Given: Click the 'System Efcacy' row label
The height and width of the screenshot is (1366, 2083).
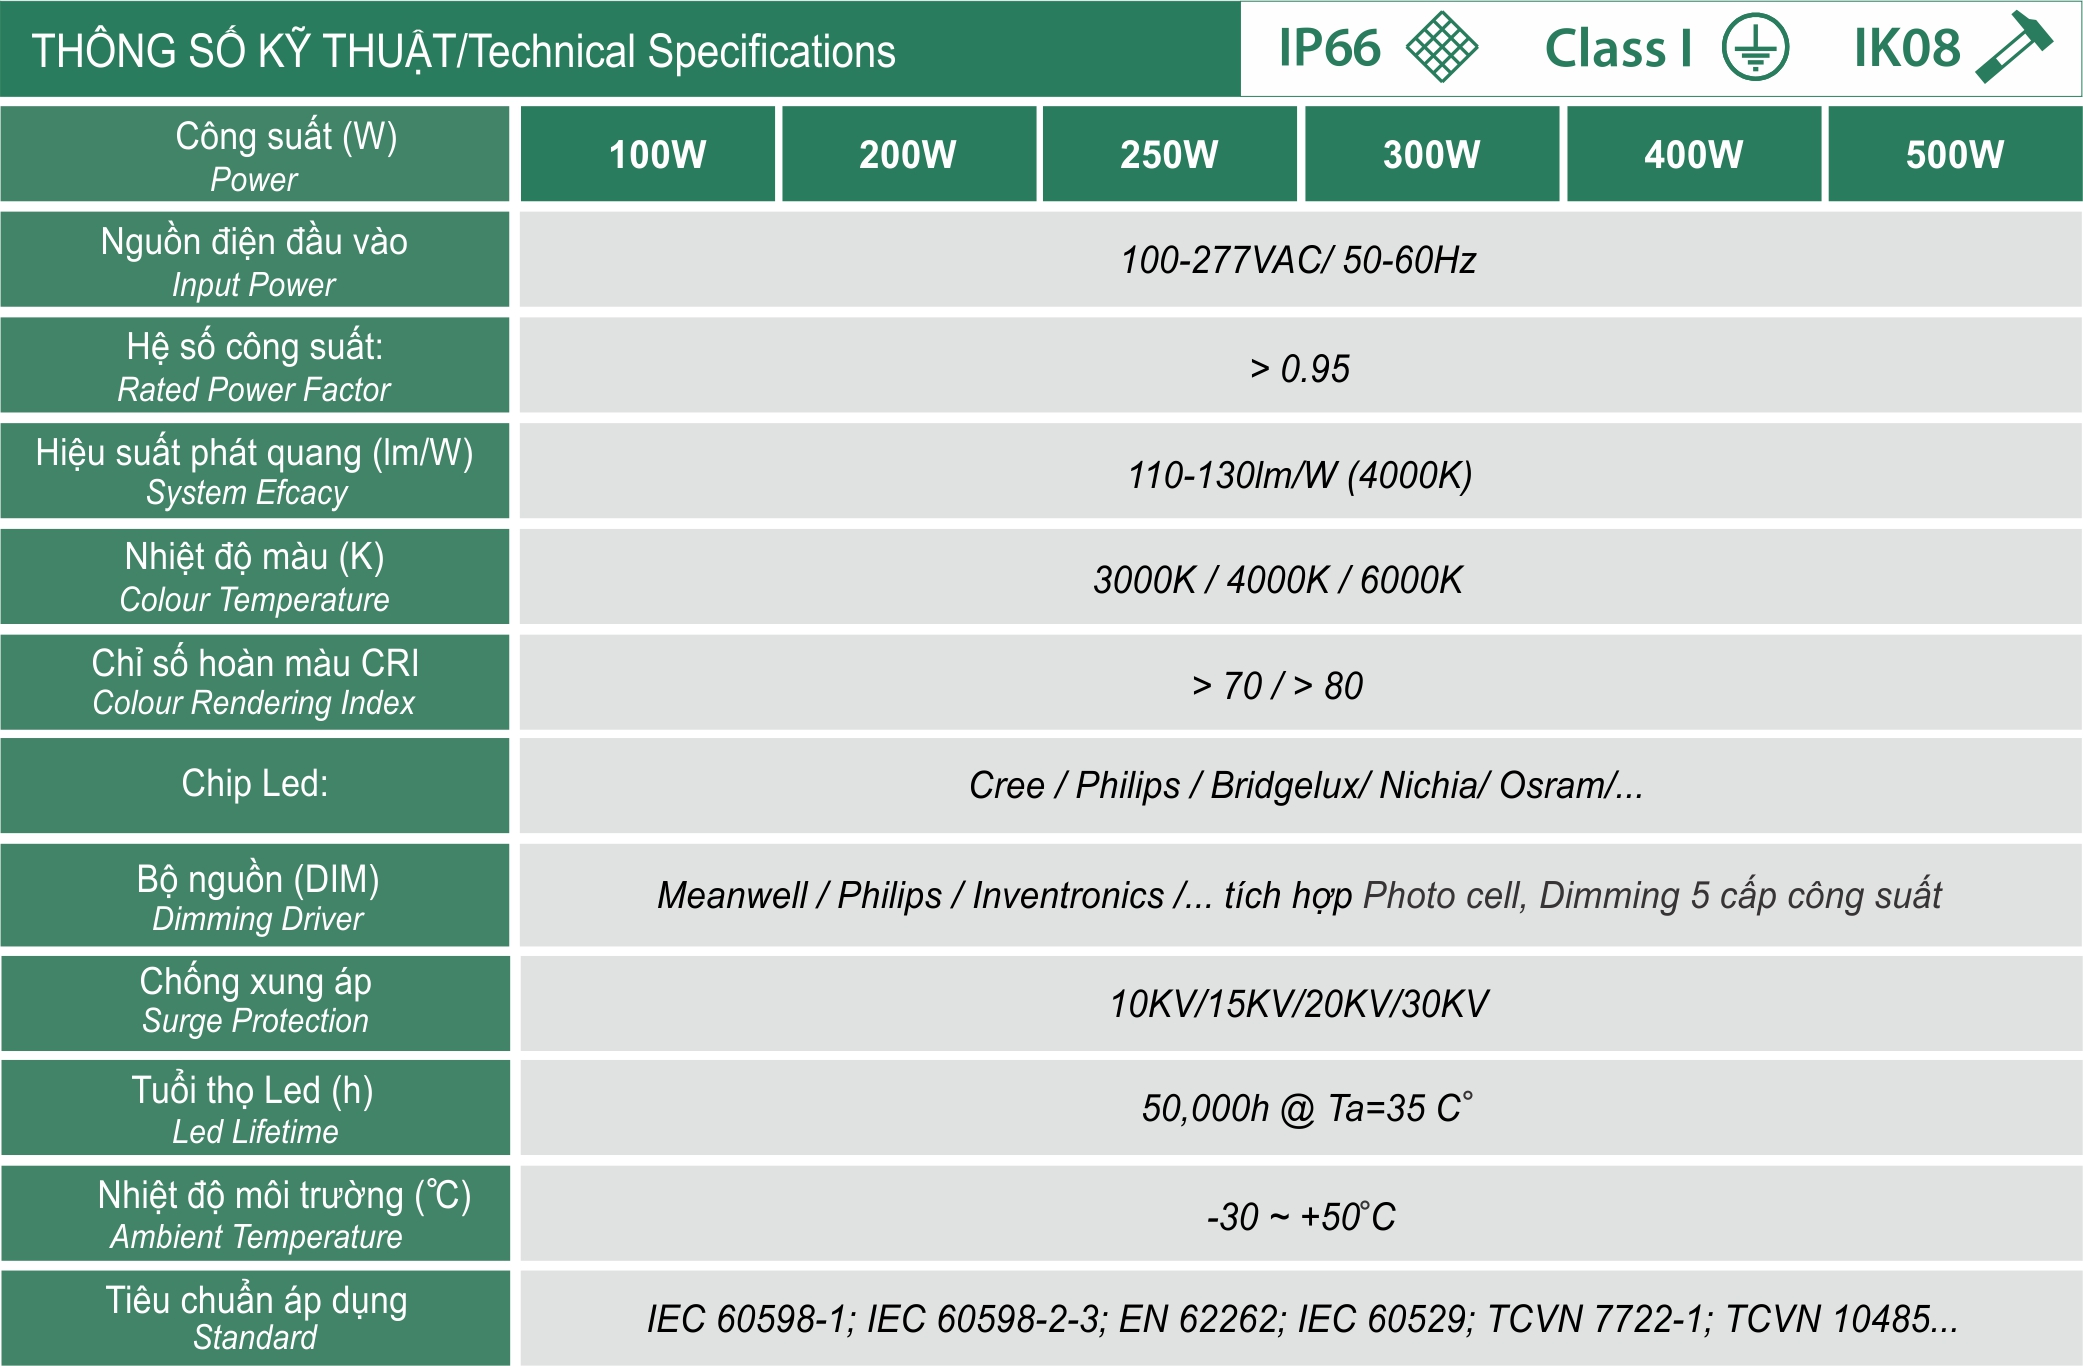Looking at the screenshot, I should coord(255,471).
